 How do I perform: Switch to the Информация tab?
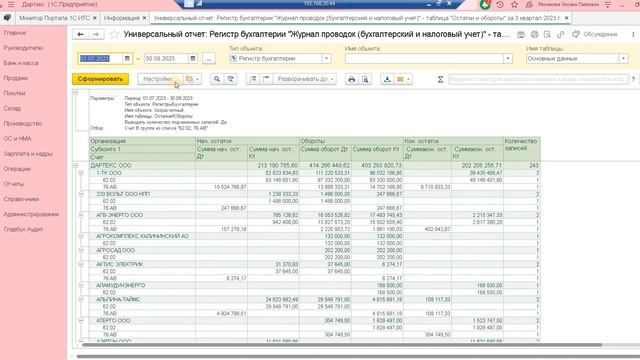[x=122, y=18]
